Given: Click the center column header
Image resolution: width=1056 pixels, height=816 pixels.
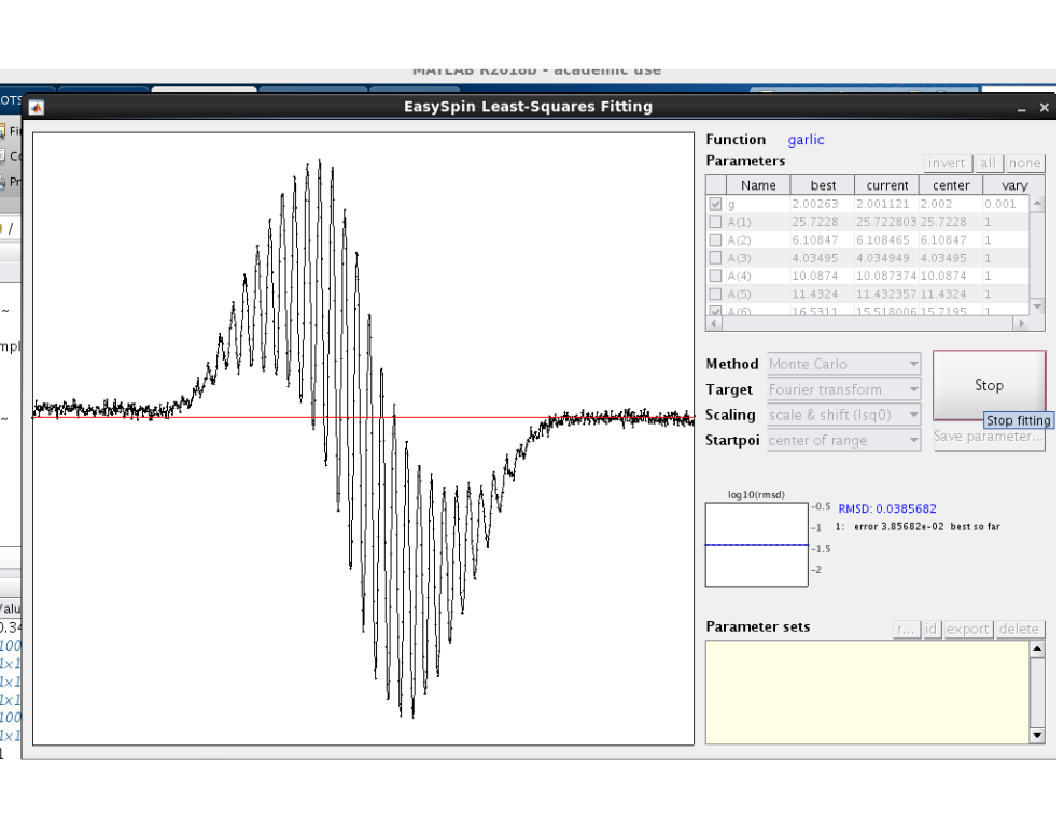Looking at the screenshot, I should (x=951, y=185).
